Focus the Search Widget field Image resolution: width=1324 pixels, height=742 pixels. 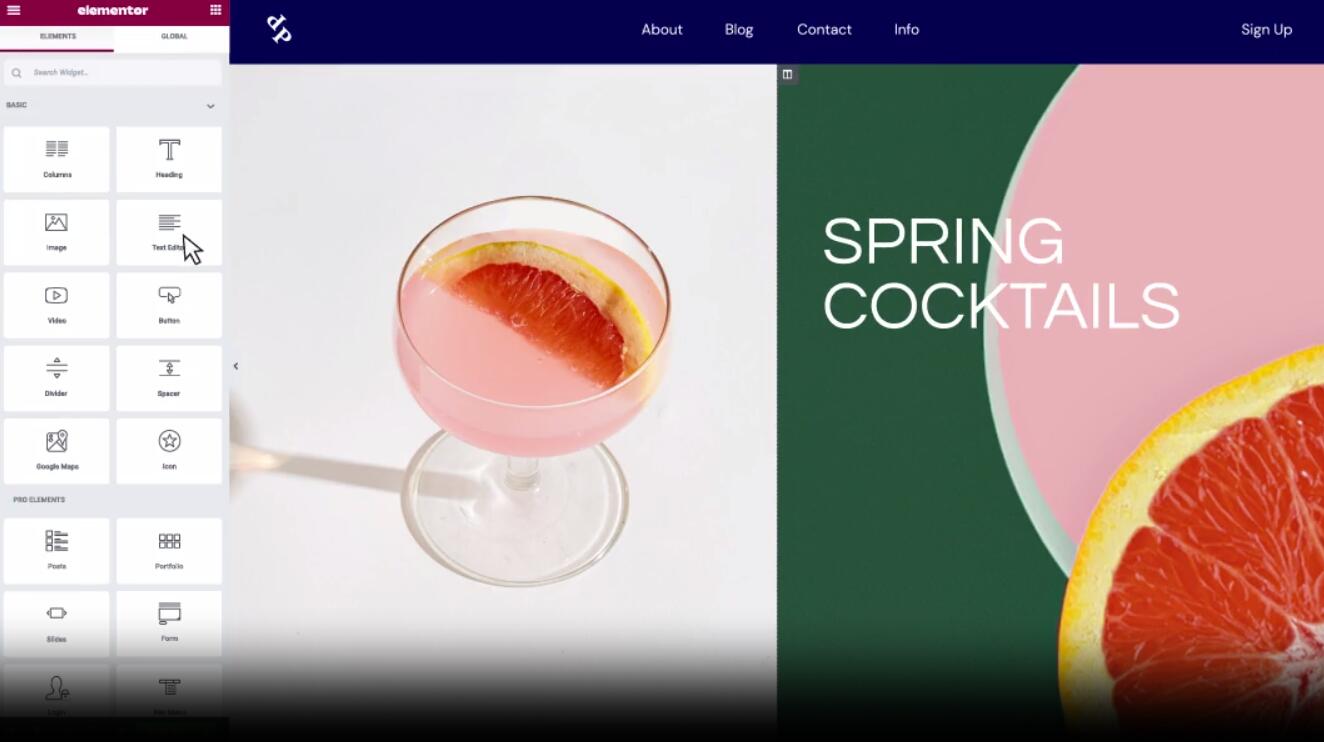click(x=112, y=72)
